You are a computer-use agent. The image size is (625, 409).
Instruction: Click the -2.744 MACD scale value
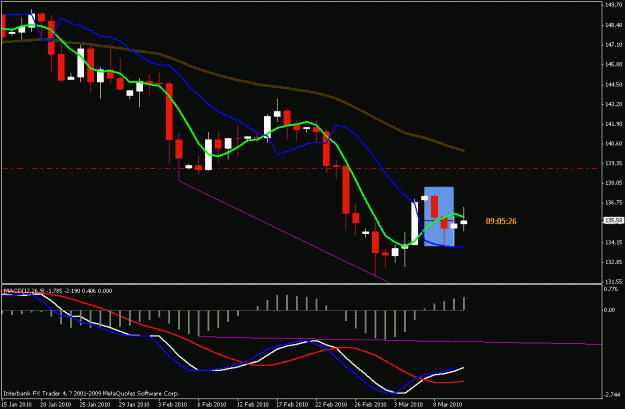pyautogui.click(x=612, y=394)
